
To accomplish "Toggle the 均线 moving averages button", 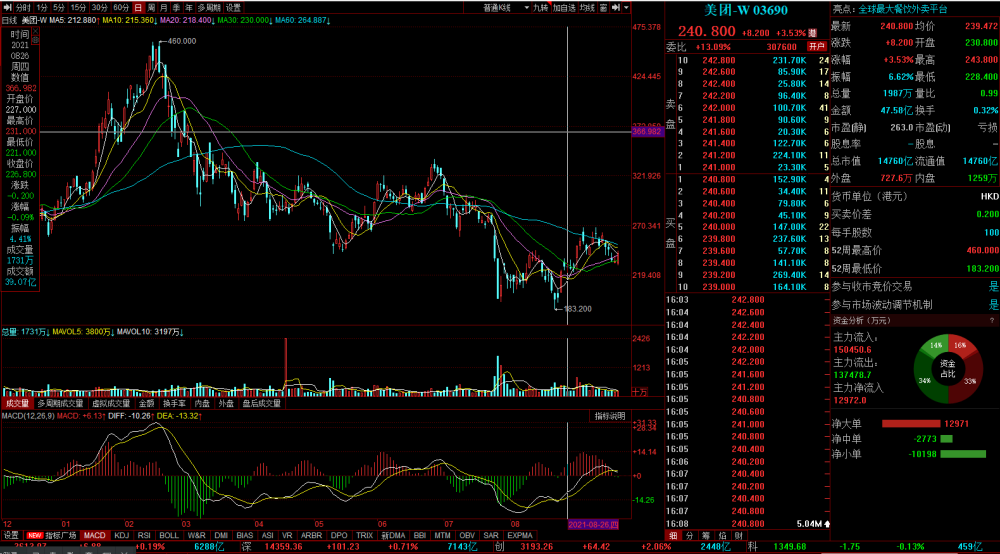I will 587,8.
